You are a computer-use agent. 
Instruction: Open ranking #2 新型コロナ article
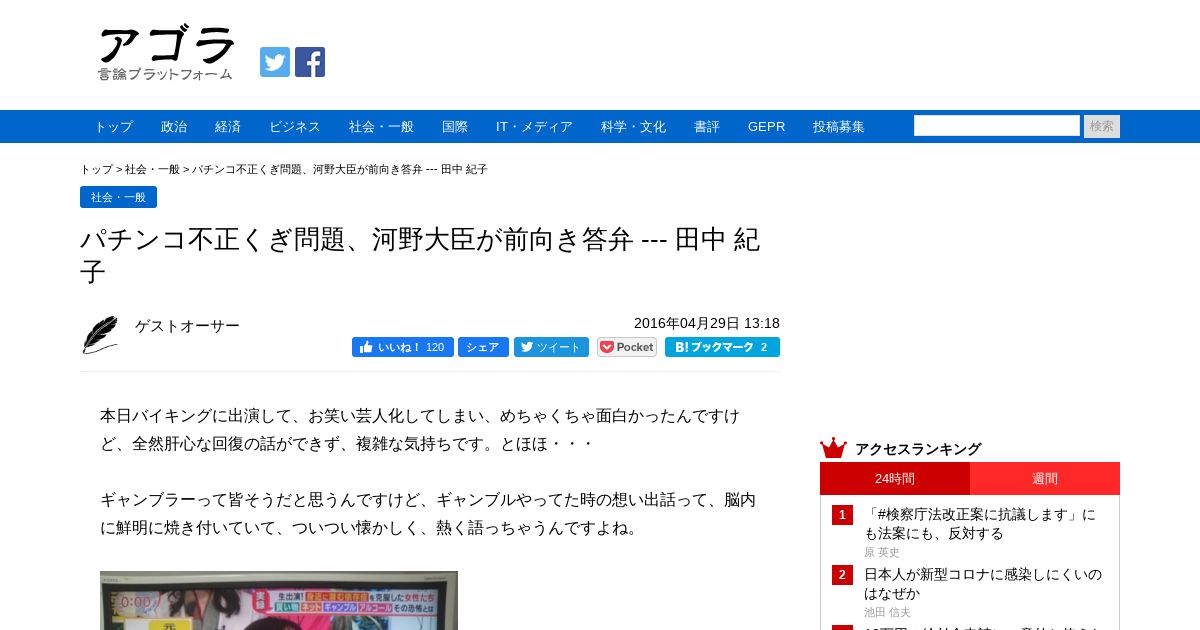pos(983,584)
